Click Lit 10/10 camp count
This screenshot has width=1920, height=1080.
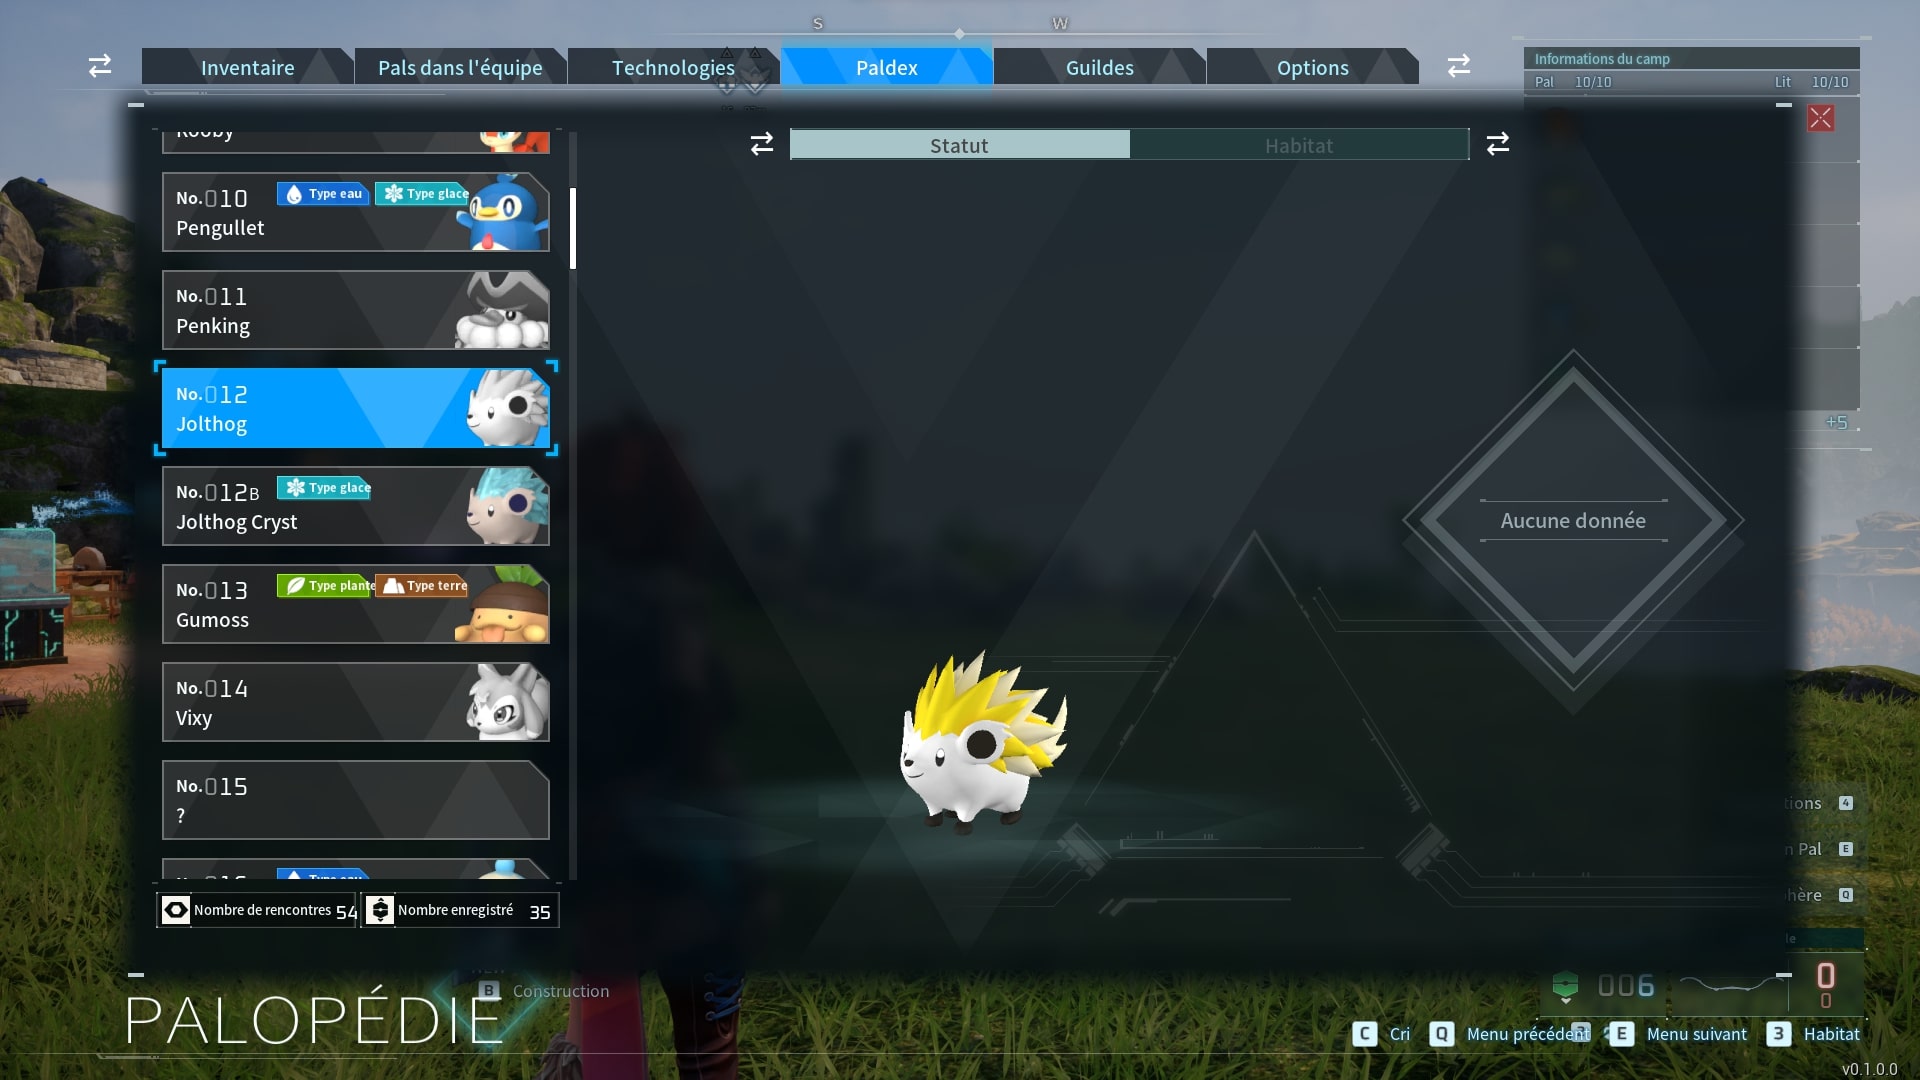(x=1812, y=82)
